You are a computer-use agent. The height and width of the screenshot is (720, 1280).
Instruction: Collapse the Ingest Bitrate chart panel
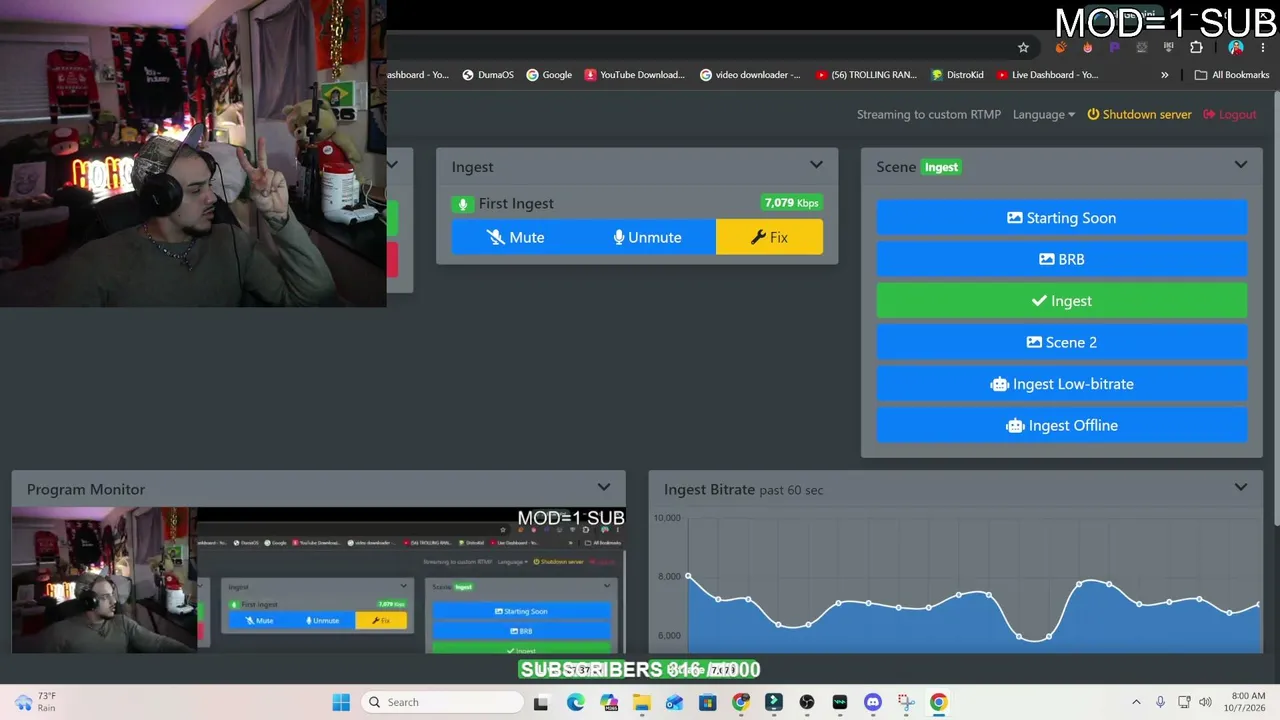click(1241, 488)
